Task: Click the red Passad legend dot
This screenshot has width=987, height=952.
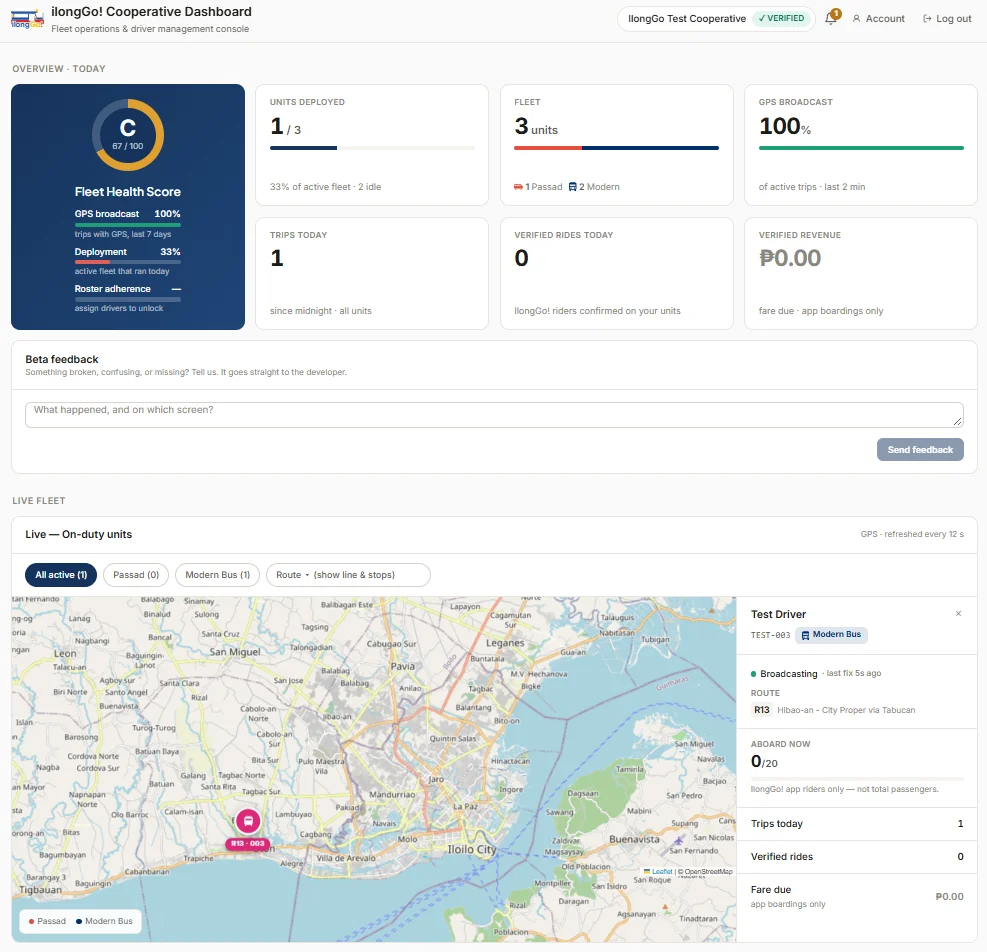Action: [31, 921]
